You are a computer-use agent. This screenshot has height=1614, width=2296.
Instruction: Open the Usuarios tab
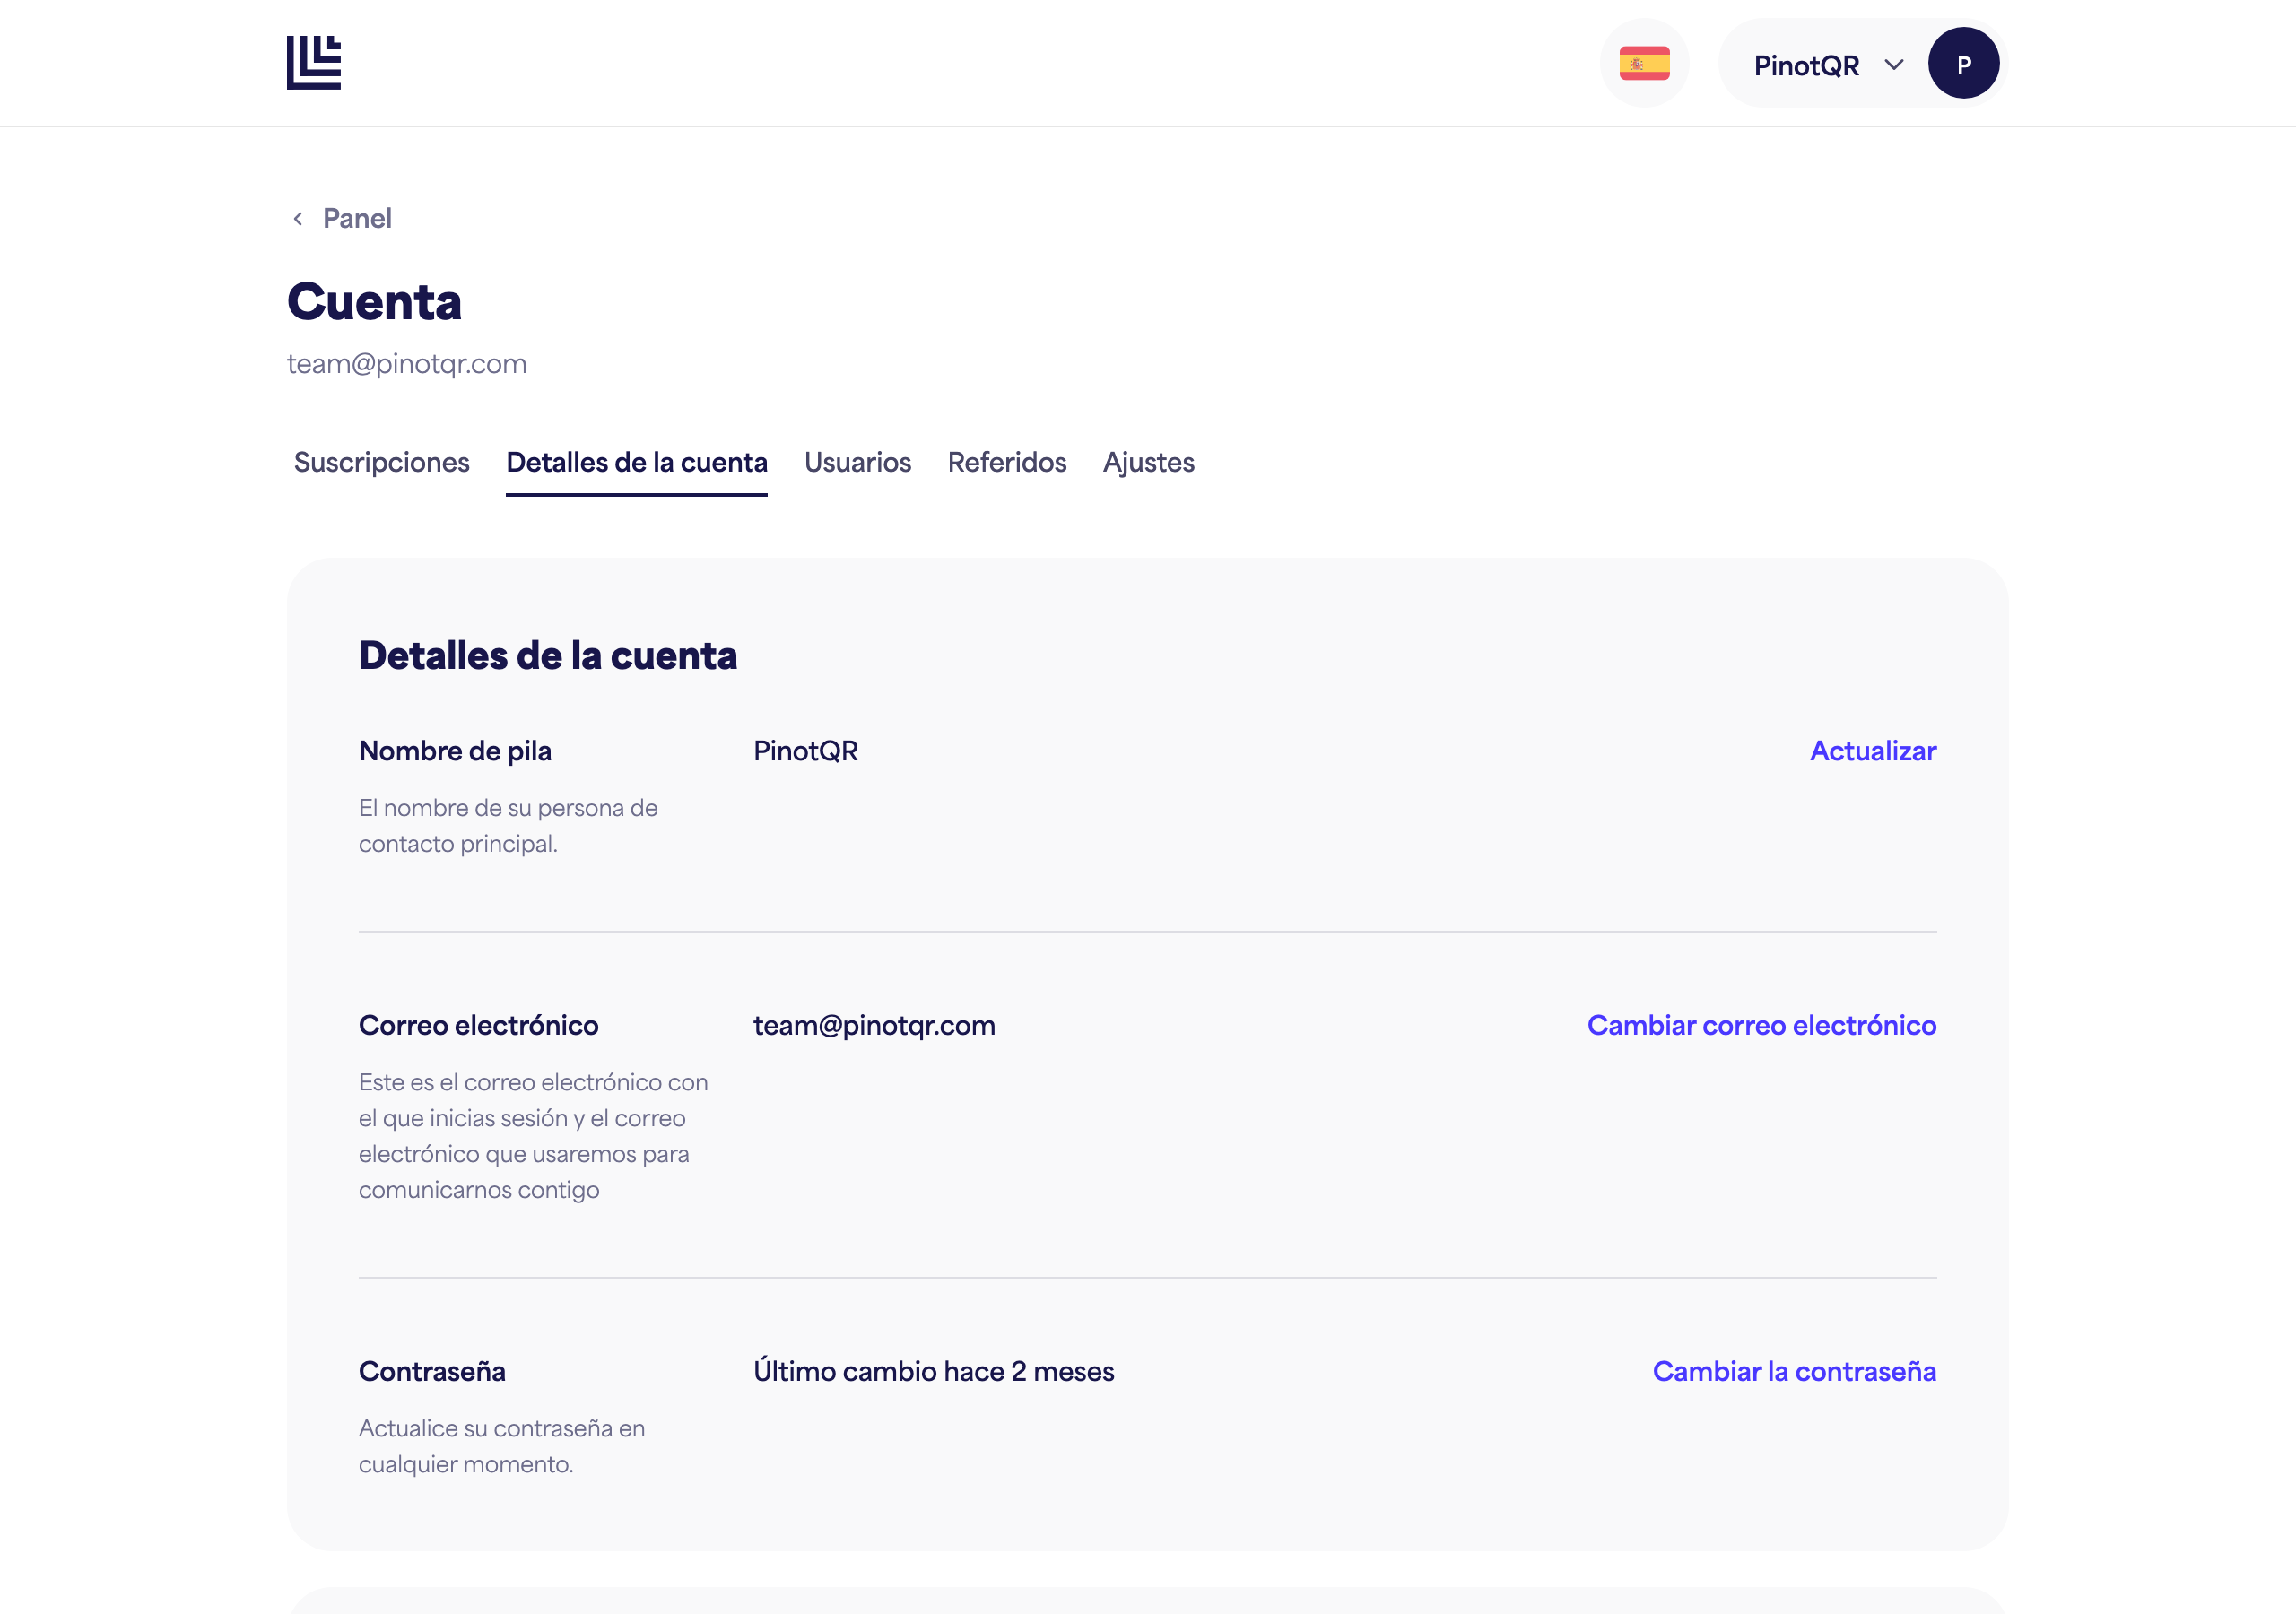(x=858, y=463)
